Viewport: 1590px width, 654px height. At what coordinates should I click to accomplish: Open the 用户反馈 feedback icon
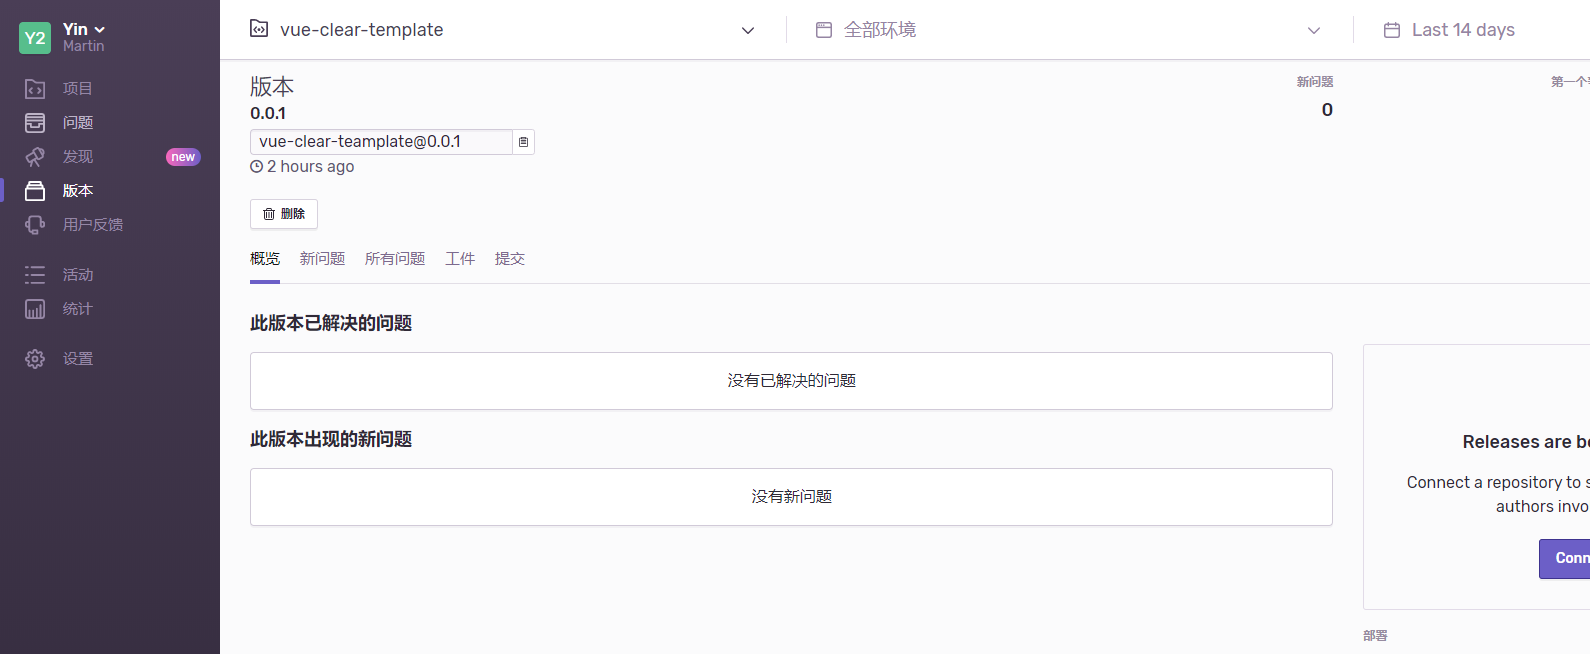click(35, 225)
